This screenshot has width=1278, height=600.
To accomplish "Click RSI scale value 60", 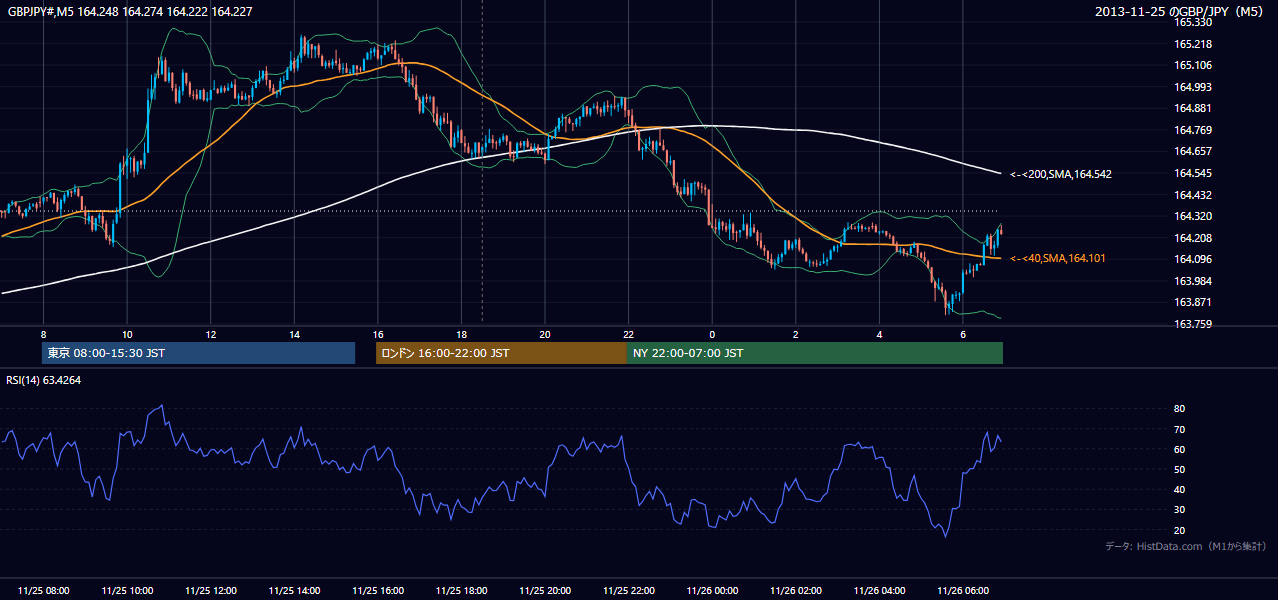I will (x=1179, y=449).
